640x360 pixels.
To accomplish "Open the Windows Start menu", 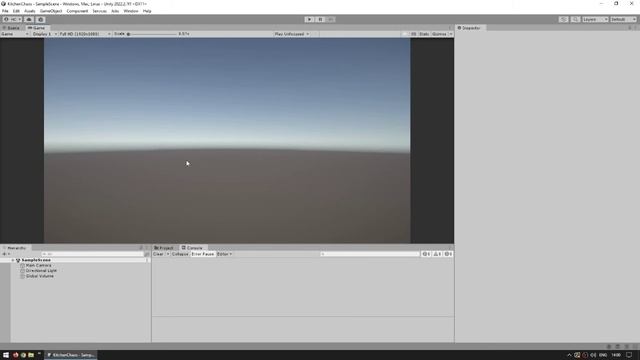I will [6, 355].
